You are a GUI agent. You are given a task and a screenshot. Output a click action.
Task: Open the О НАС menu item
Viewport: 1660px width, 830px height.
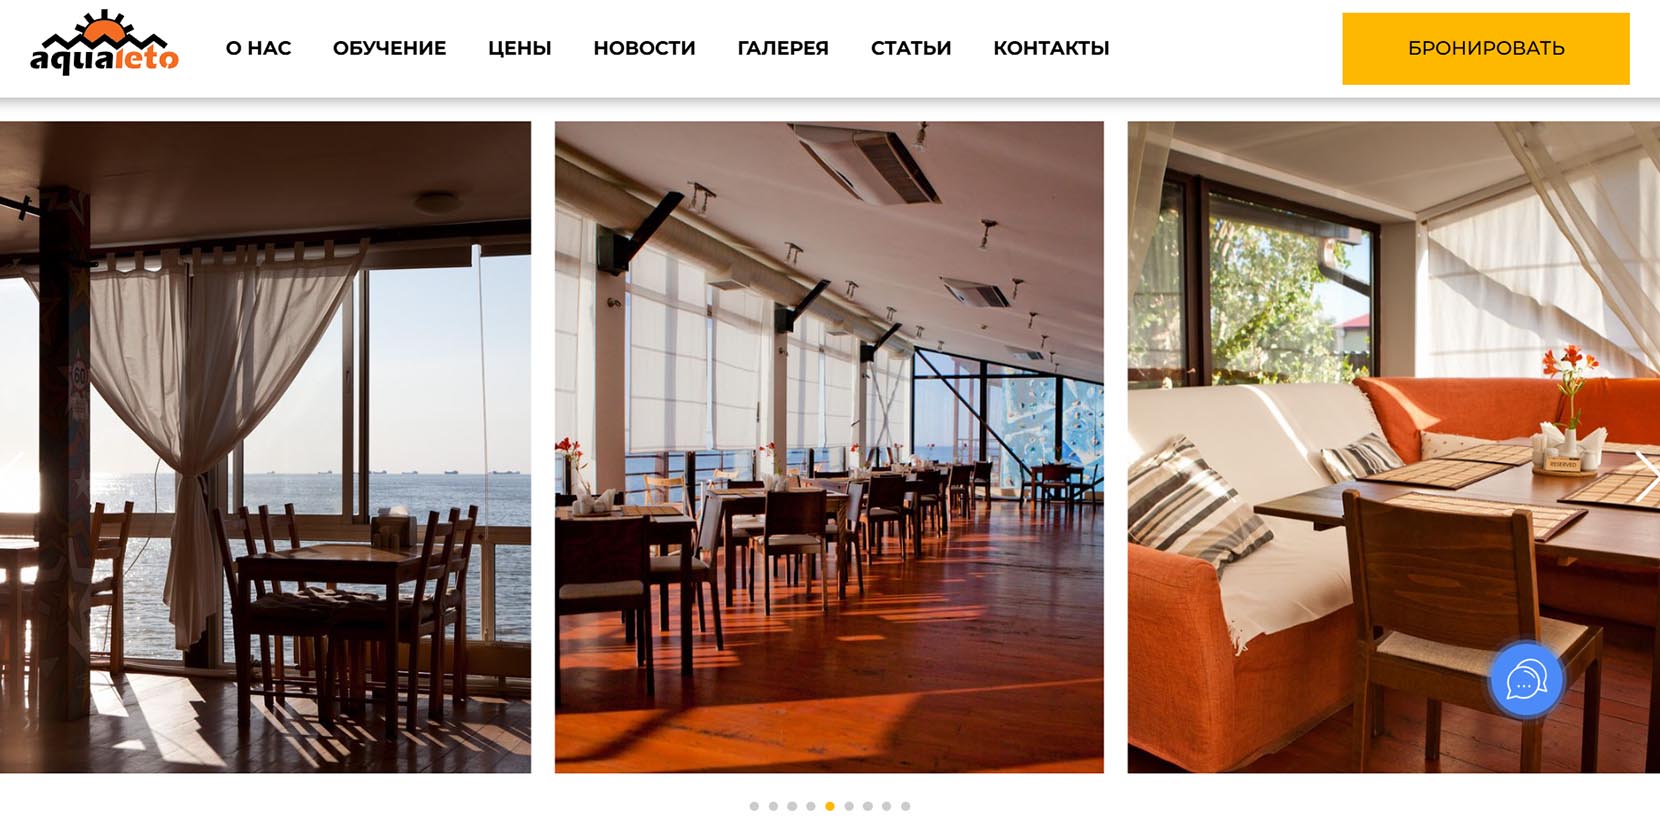pyautogui.click(x=258, y=48)
